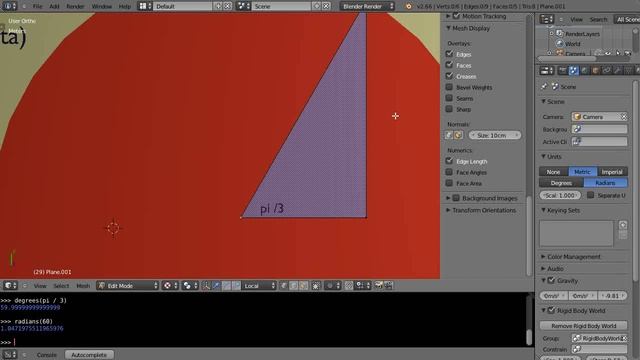Select Degrees rotation units

tap(561, 183)
